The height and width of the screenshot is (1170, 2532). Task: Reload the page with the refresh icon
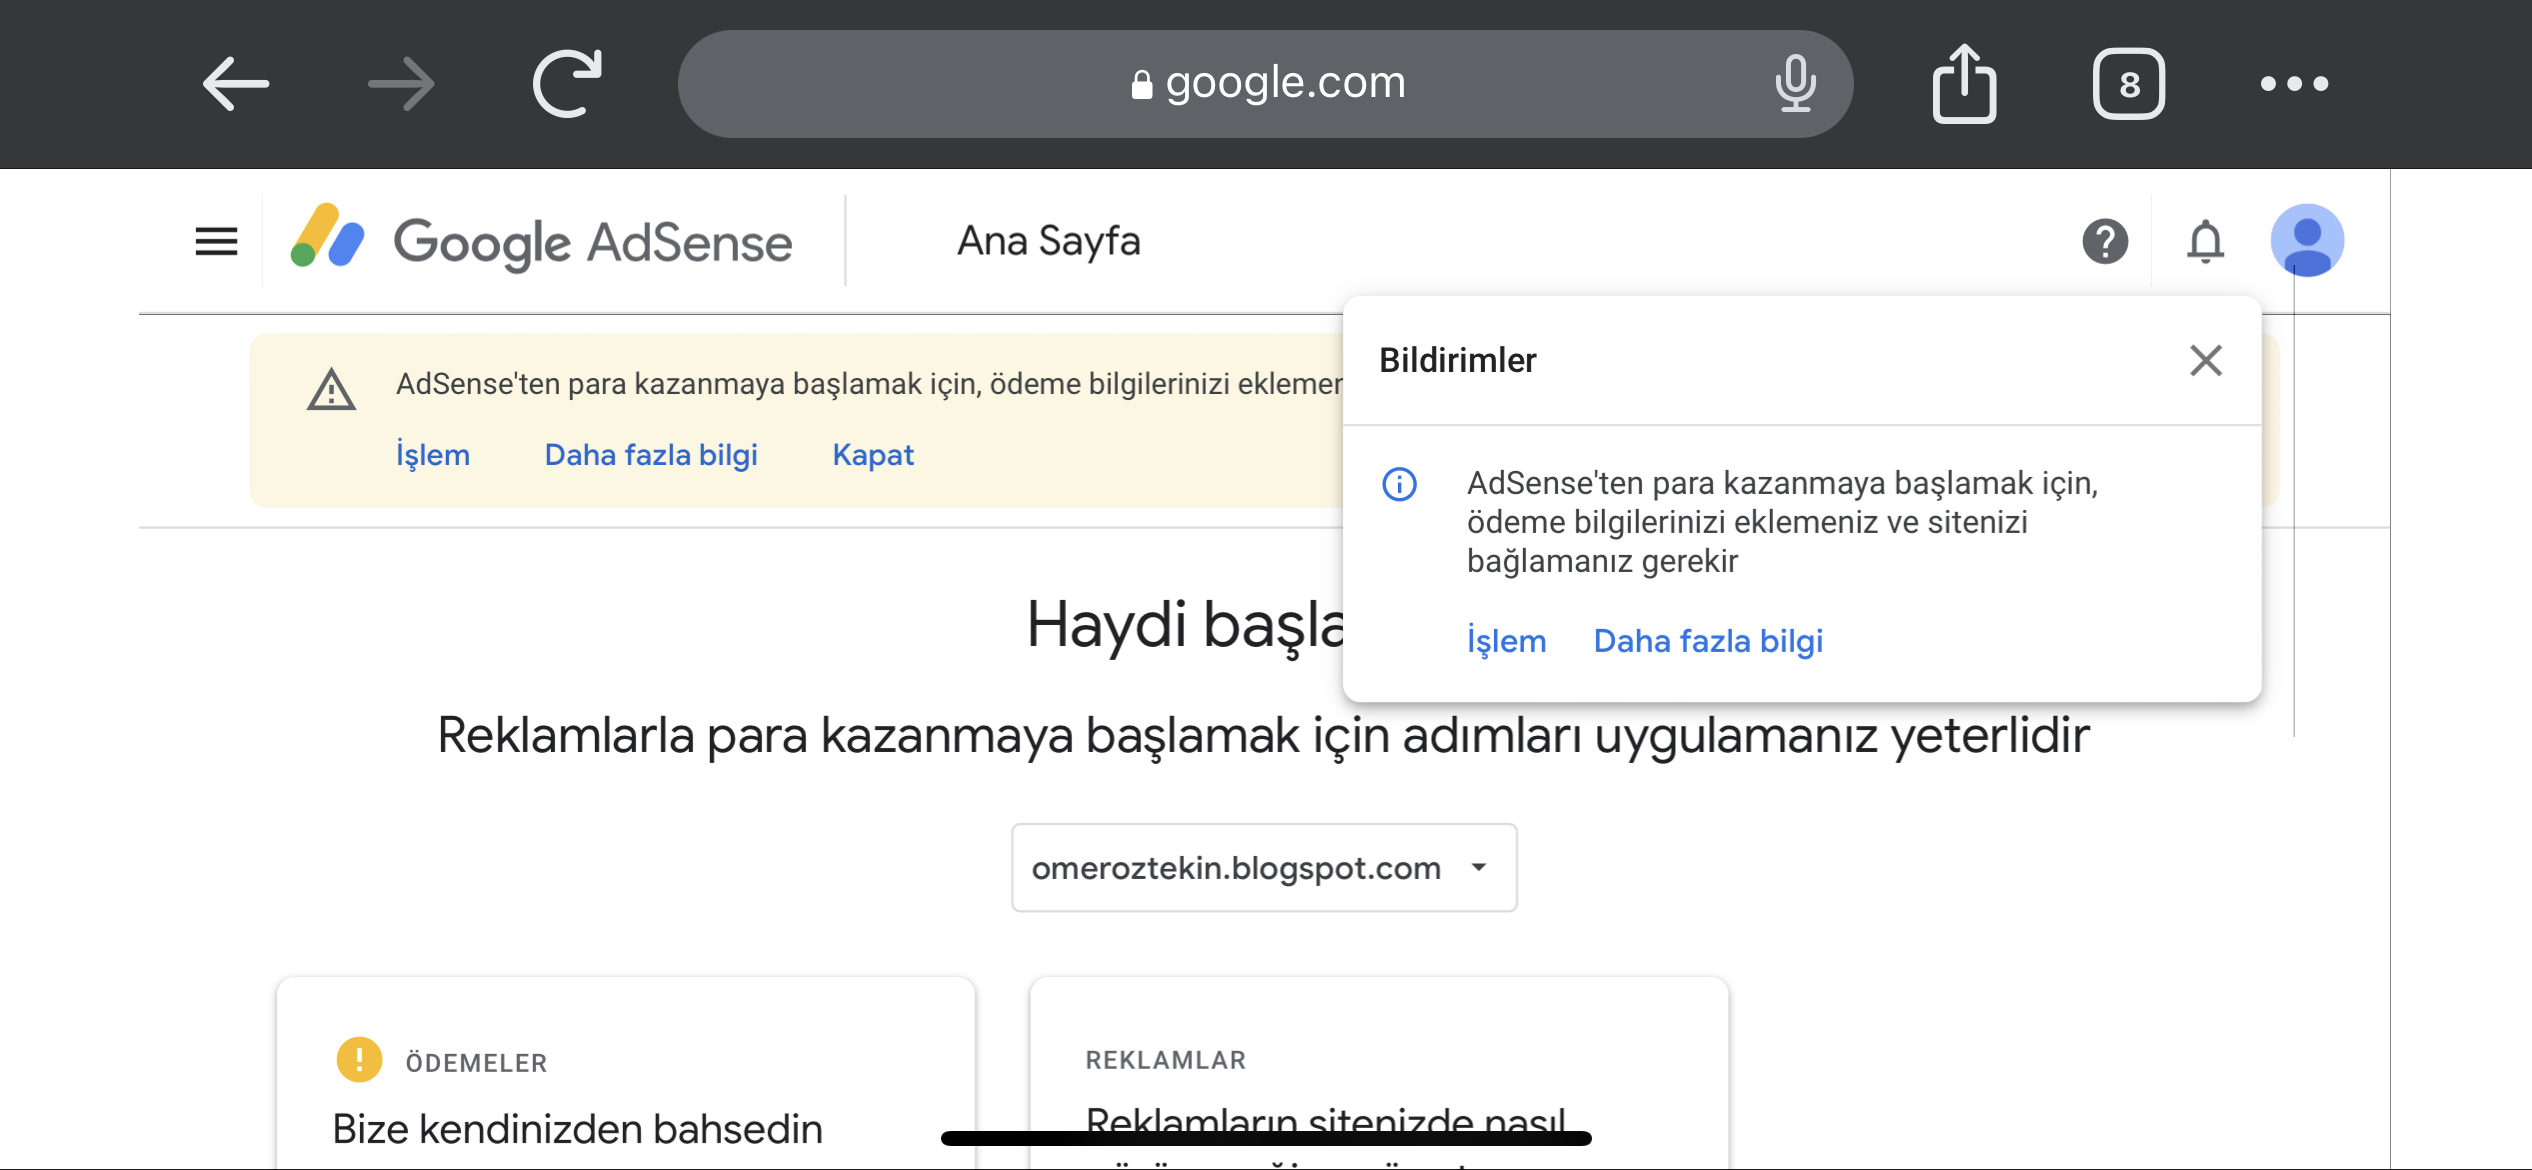(x=567, y=83)
